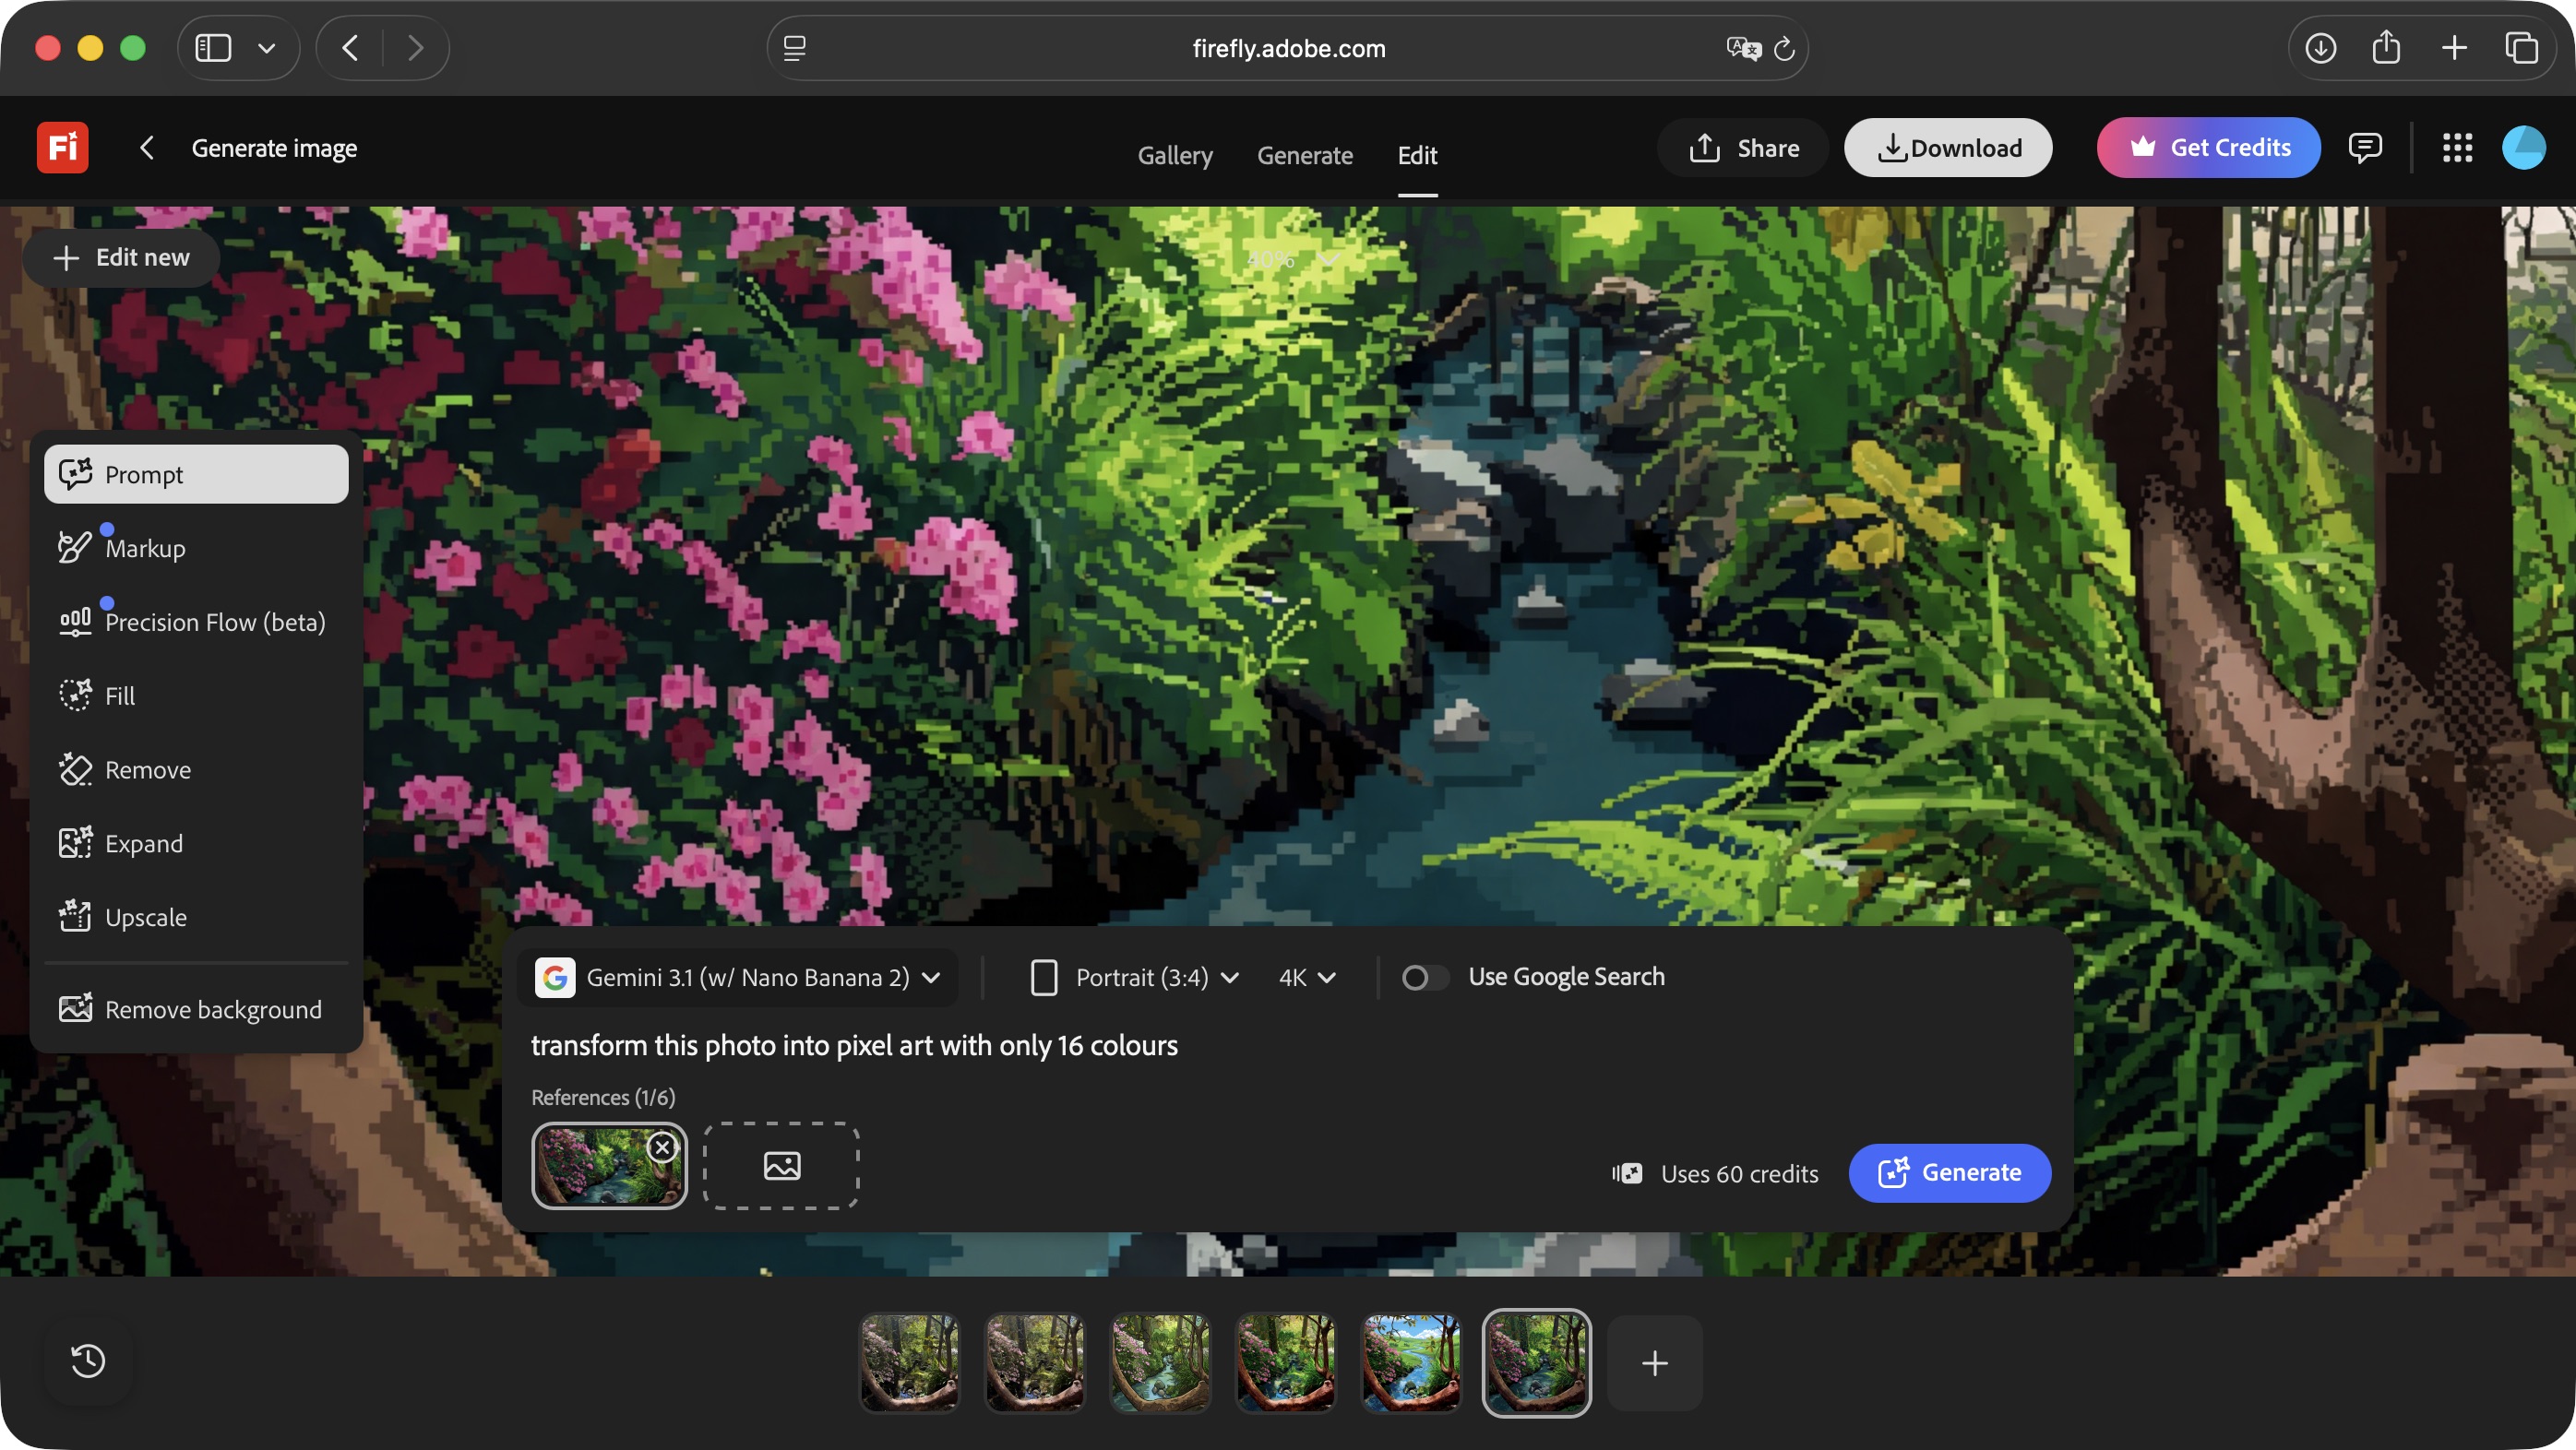Image resolution: width=2576 pixels, height=1450 pixels.
Task: Open the feedback comment icon
Action: [x=2364, y=148]
